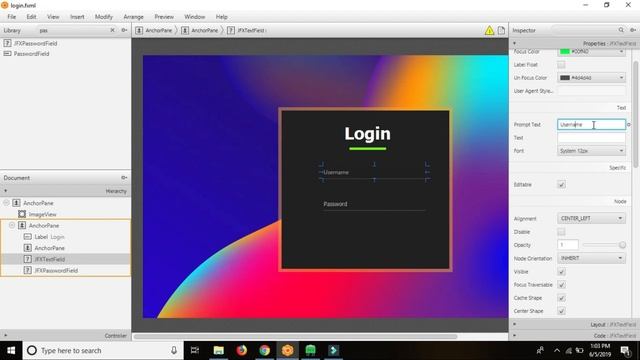Screen dimensions: 640x360
Task: Click the ImageView icon in hierarchy
Action: coord(22,214)
